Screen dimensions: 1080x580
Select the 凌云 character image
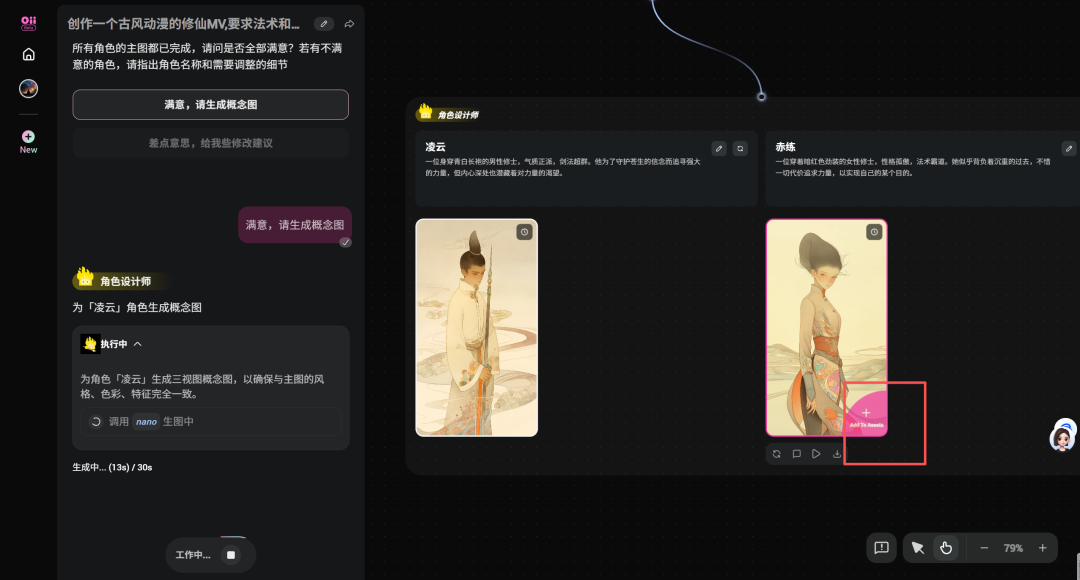coord(477,328)
